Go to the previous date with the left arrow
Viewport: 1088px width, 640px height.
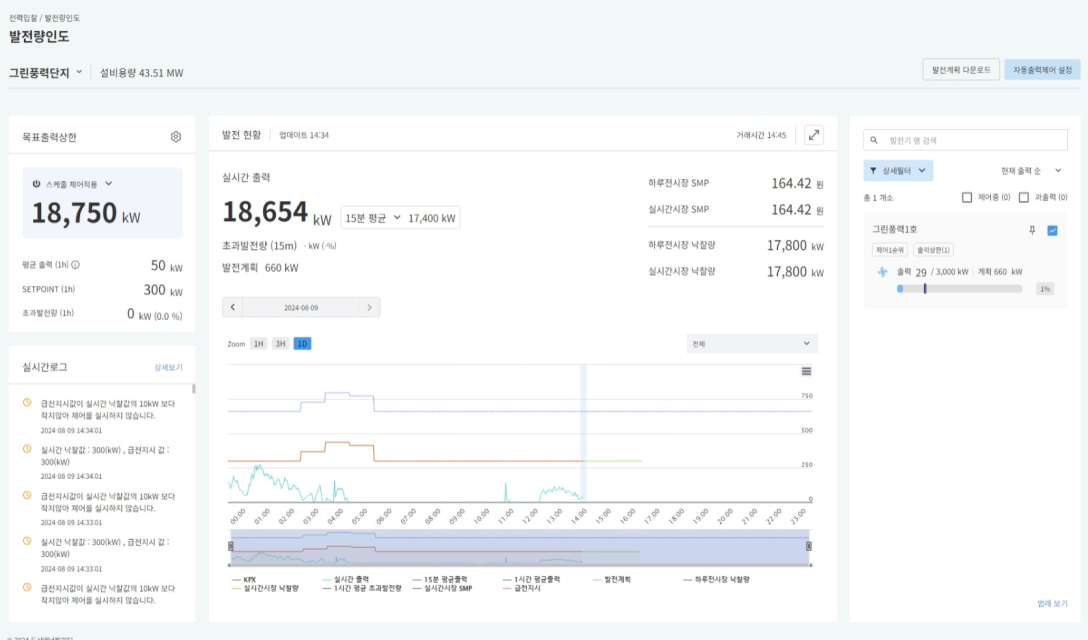(x=232, y=307)
